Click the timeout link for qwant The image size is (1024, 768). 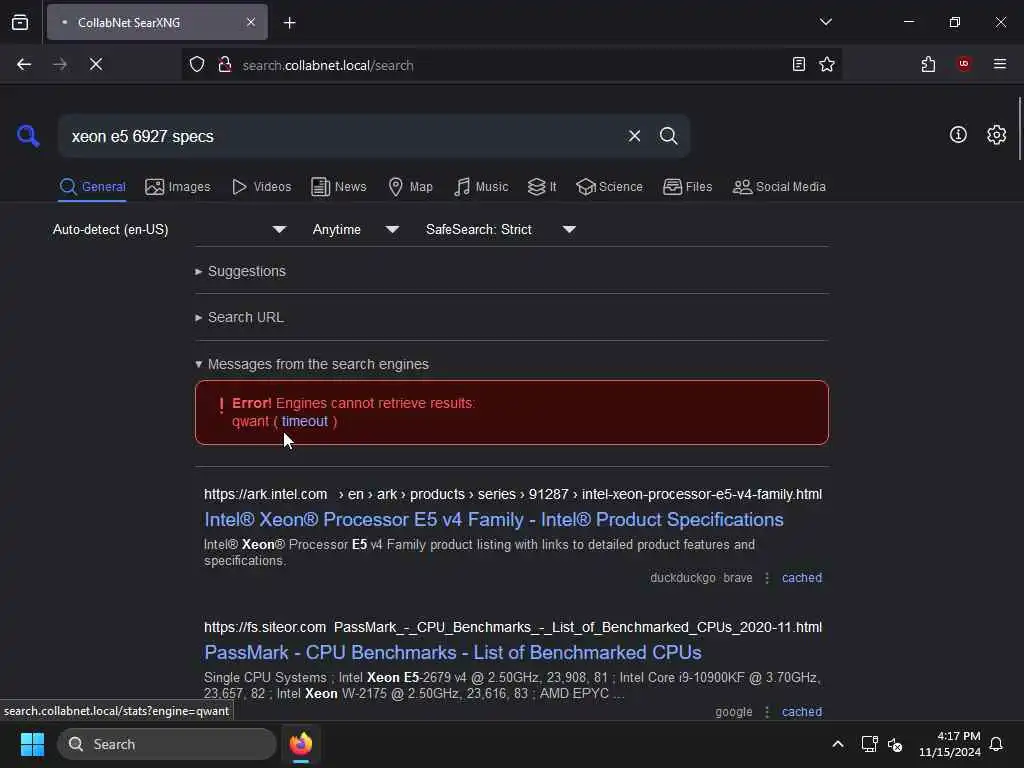point(305,421)
